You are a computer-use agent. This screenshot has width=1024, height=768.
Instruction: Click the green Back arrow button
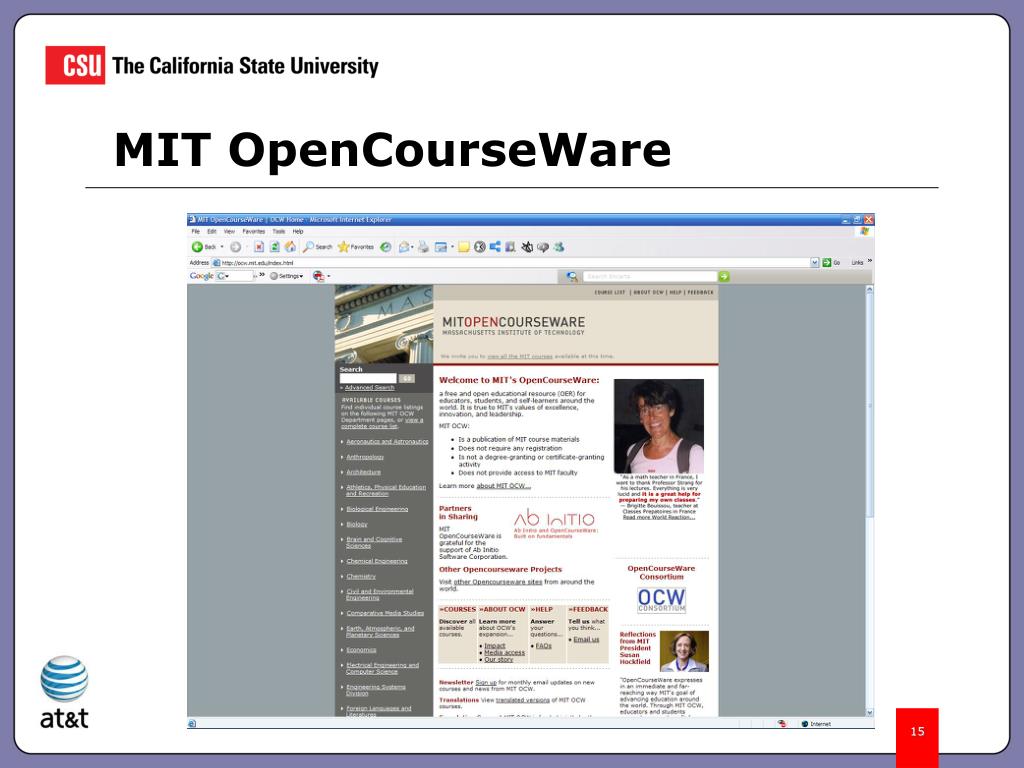(197, 247)
